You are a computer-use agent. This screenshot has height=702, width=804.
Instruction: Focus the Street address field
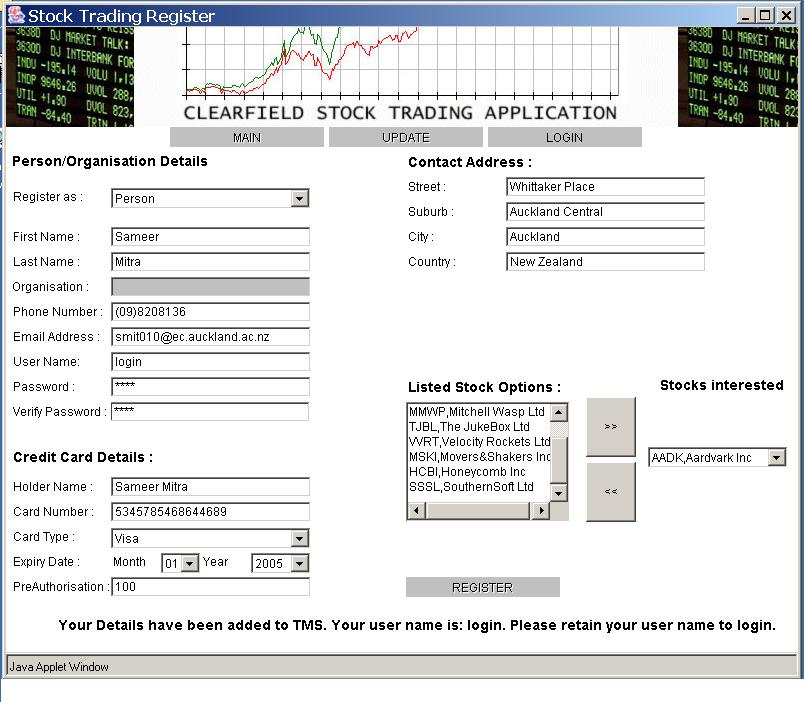point(605,187)
